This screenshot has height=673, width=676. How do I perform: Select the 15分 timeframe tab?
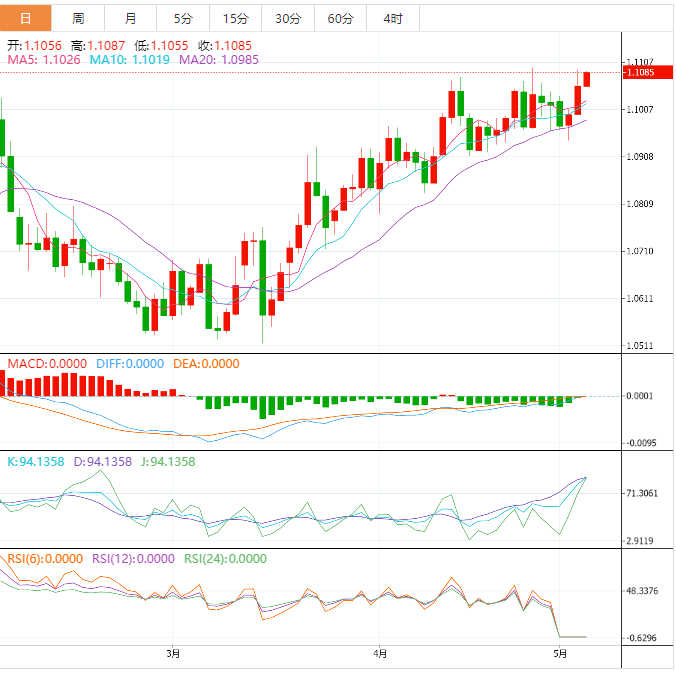pyautogui.click(x=235, y=18)
